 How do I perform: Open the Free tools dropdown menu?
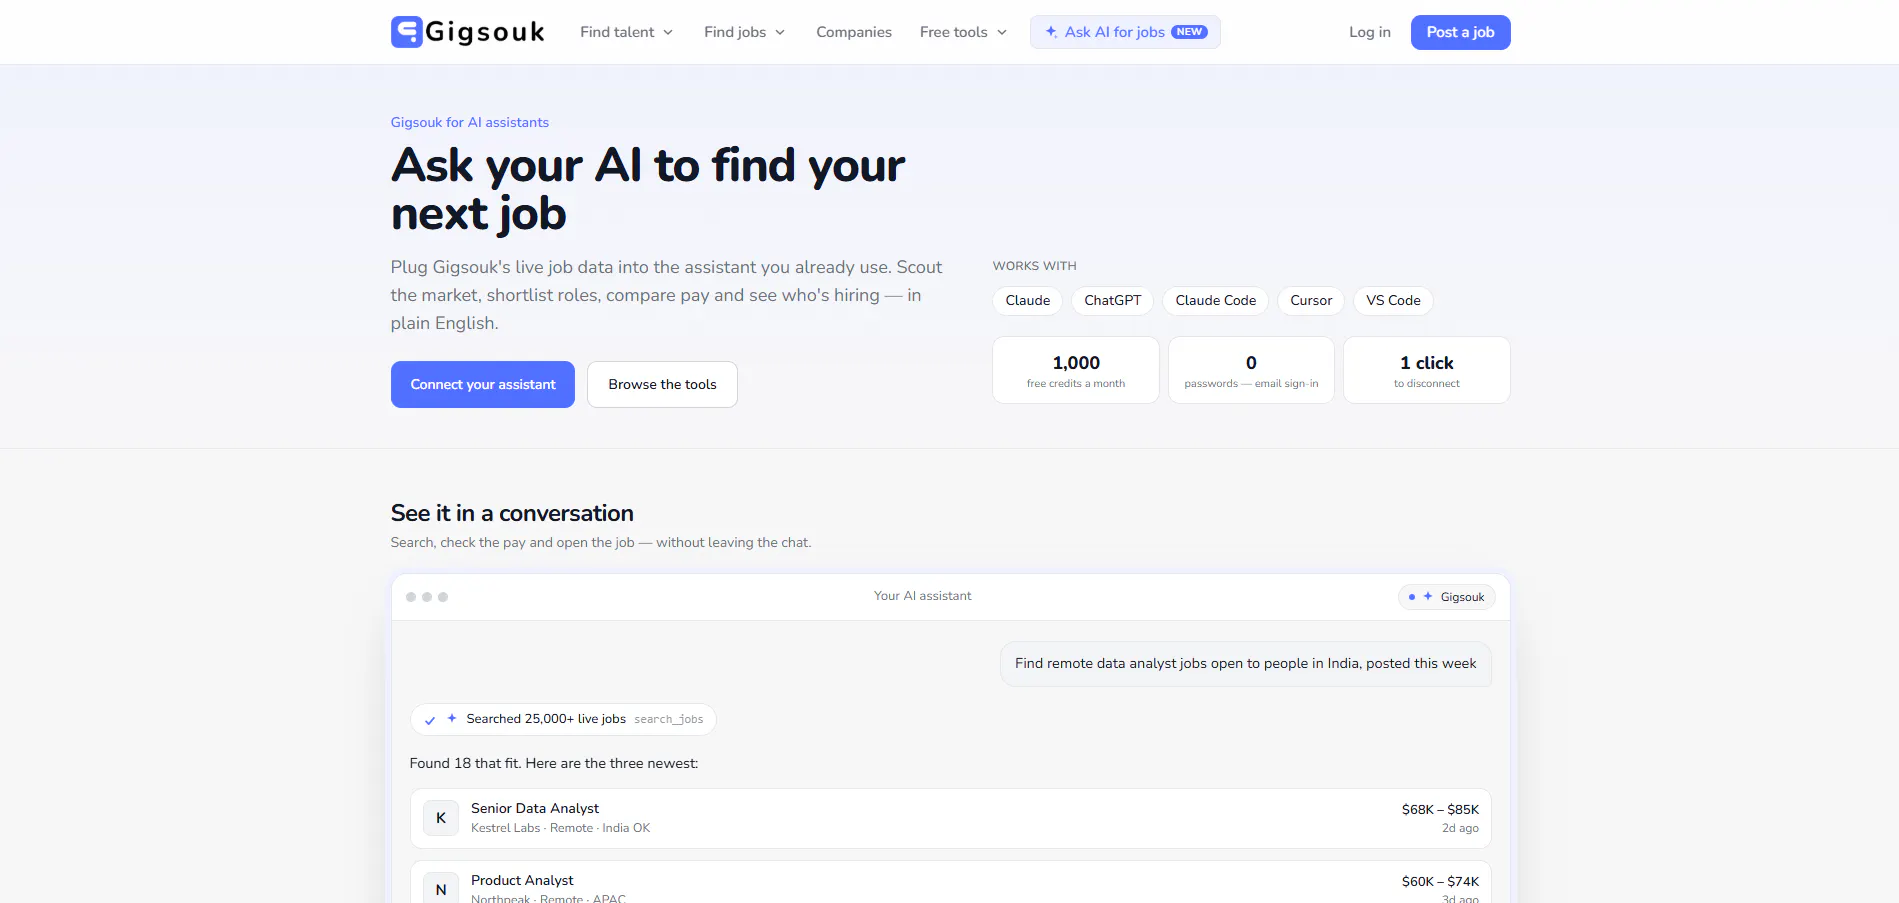coord(964,32)
